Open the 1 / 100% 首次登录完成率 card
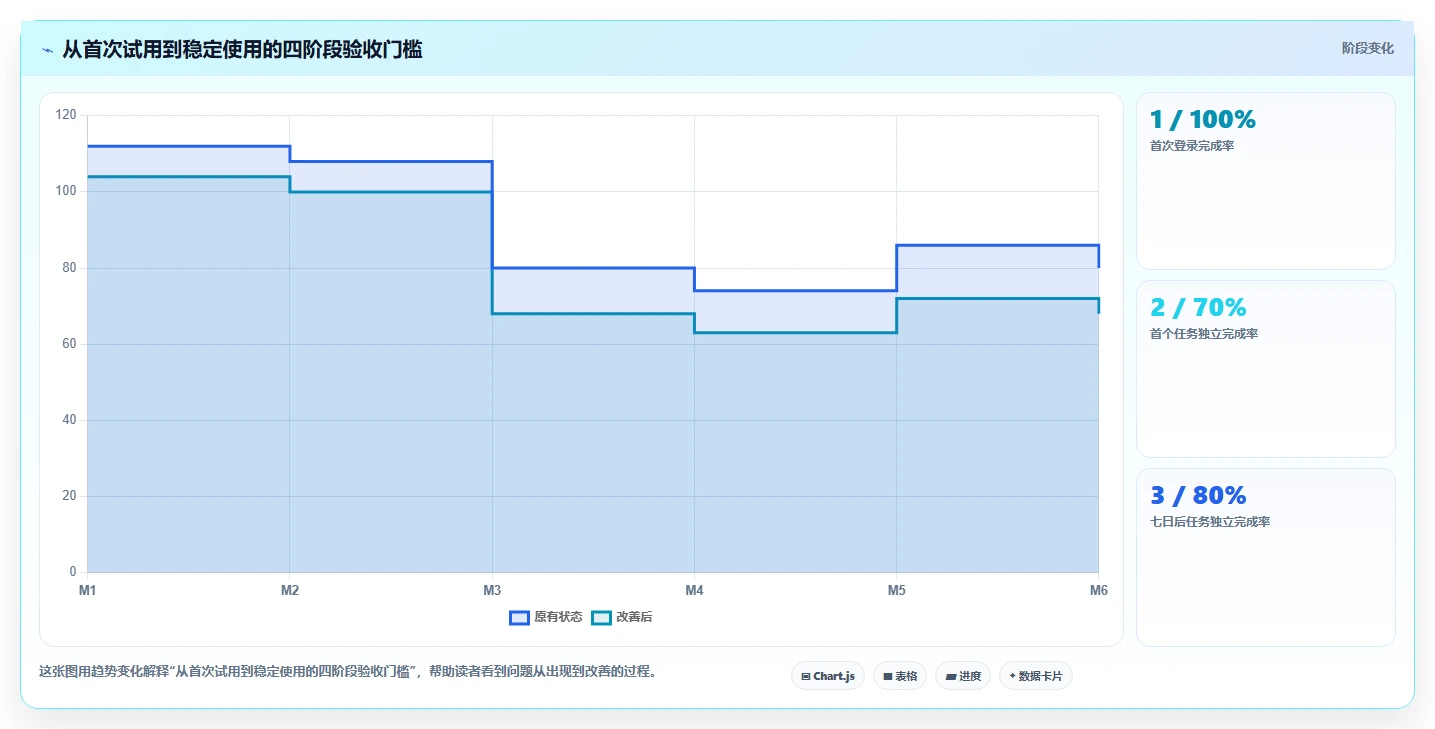1435x729 pixels. pyautogui.click(x=1266, y=181)
